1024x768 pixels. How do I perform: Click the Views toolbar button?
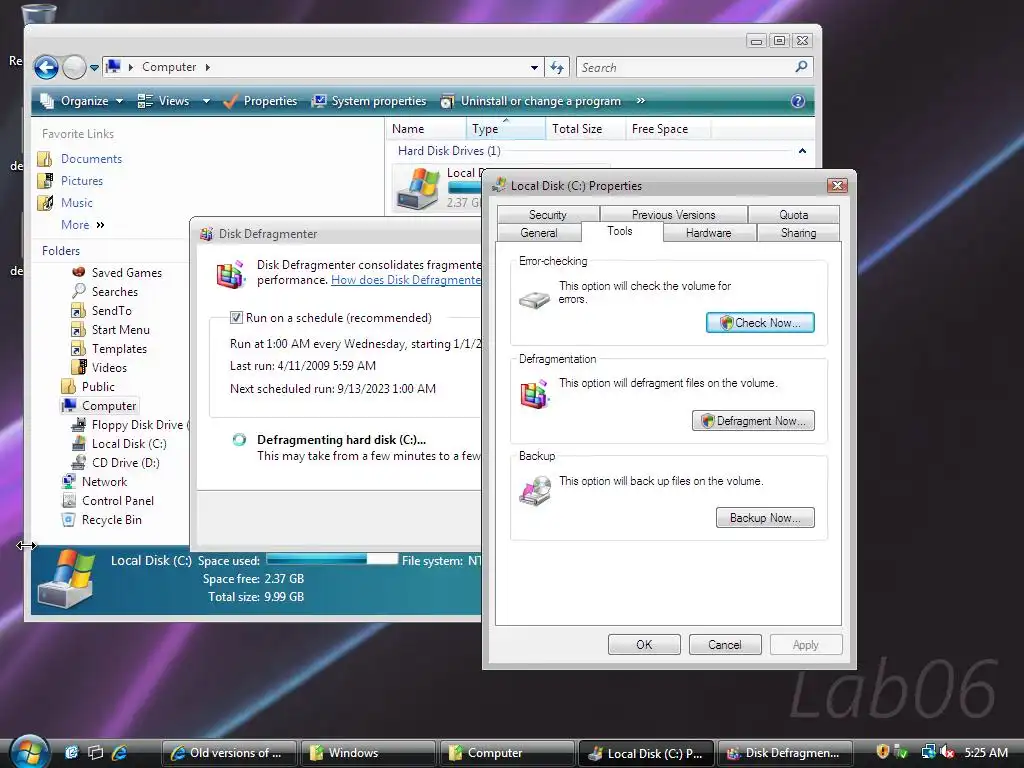[163, 101]
